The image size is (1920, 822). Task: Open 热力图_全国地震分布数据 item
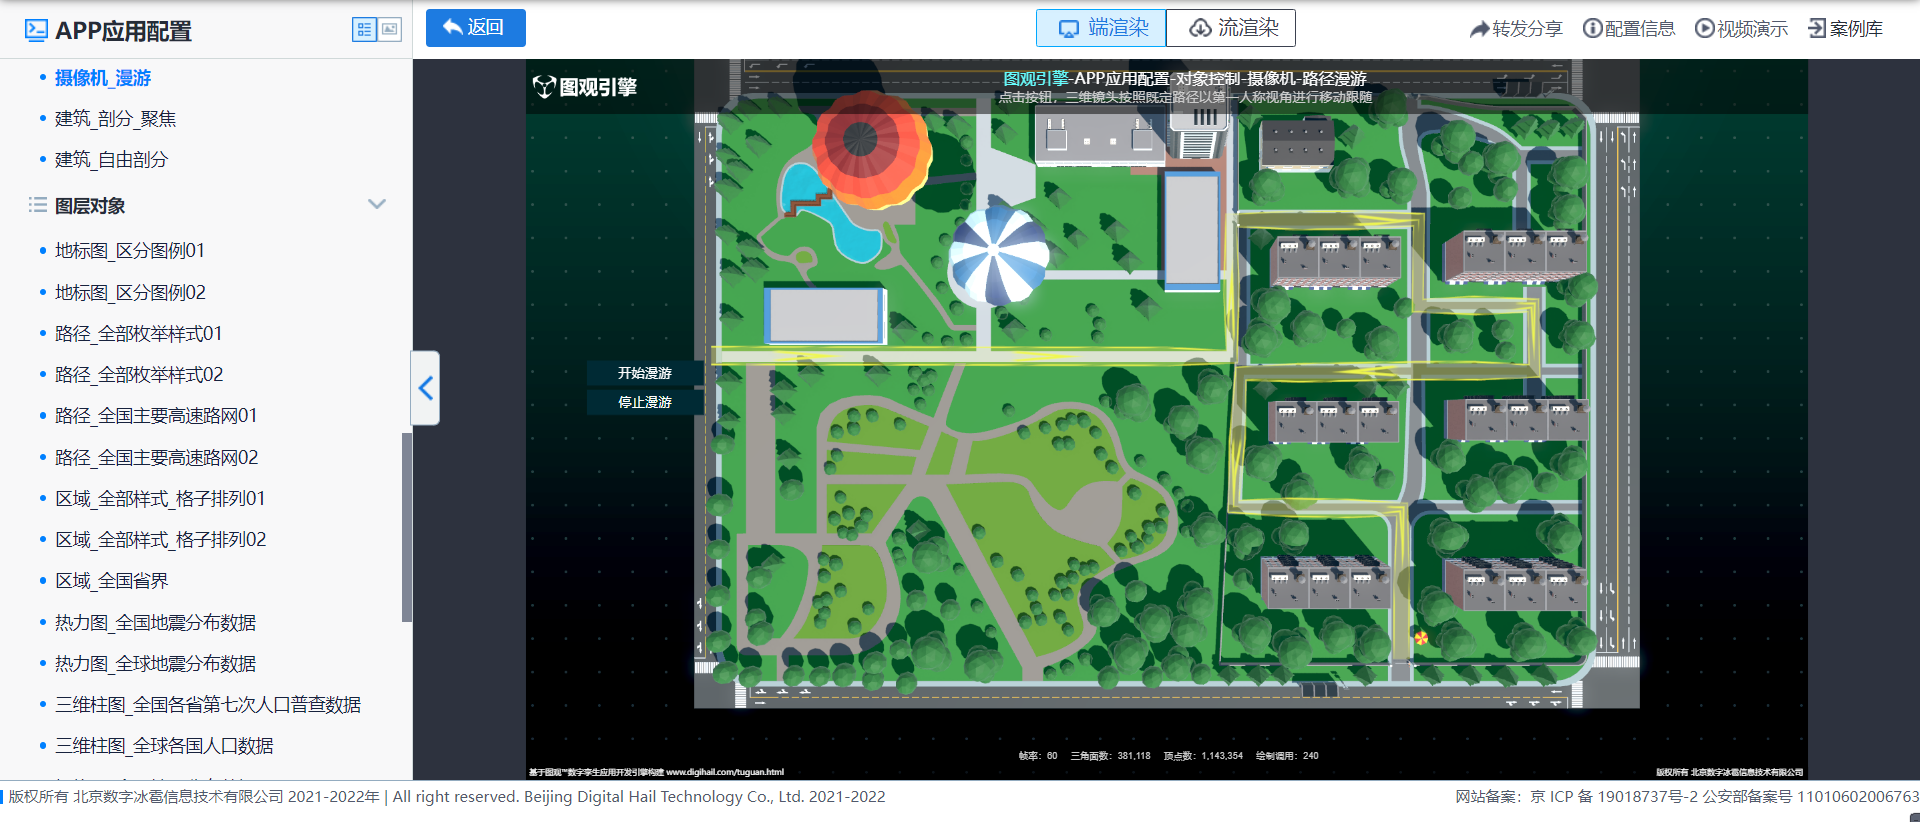click(155, 623)
